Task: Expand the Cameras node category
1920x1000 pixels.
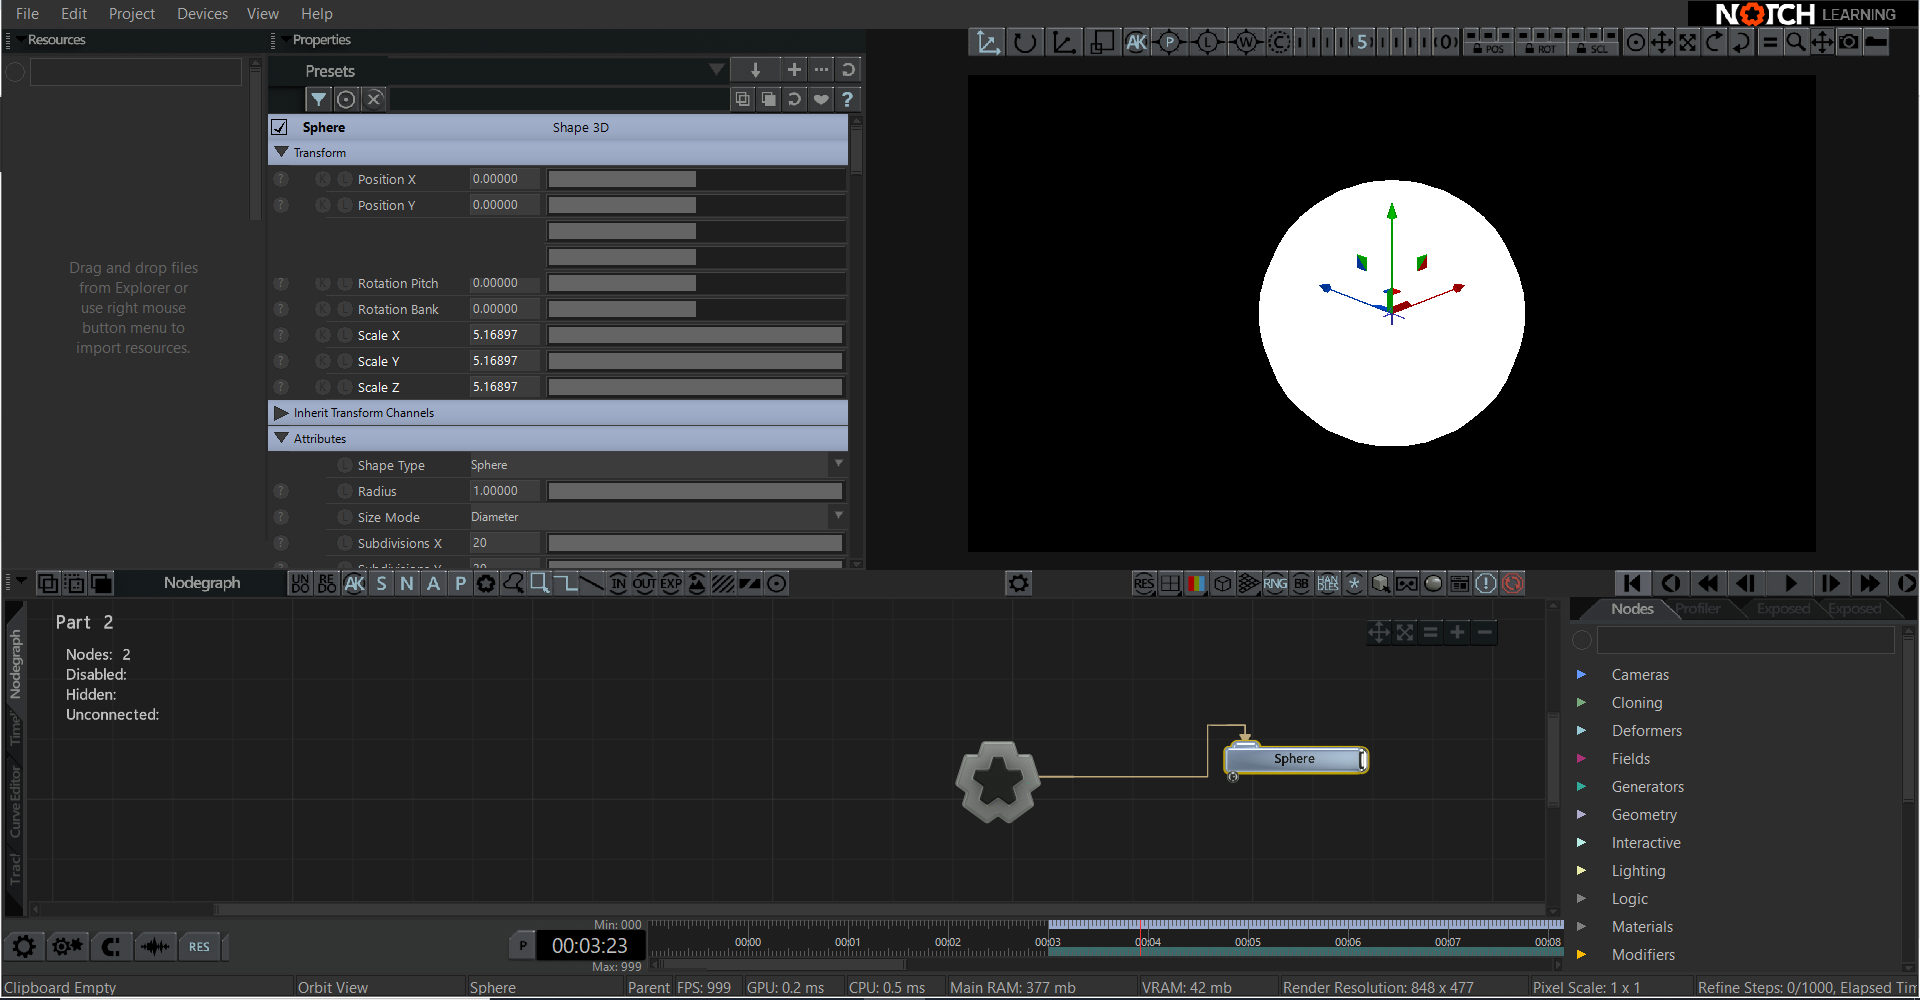Action: click(x=1581, y=674)
